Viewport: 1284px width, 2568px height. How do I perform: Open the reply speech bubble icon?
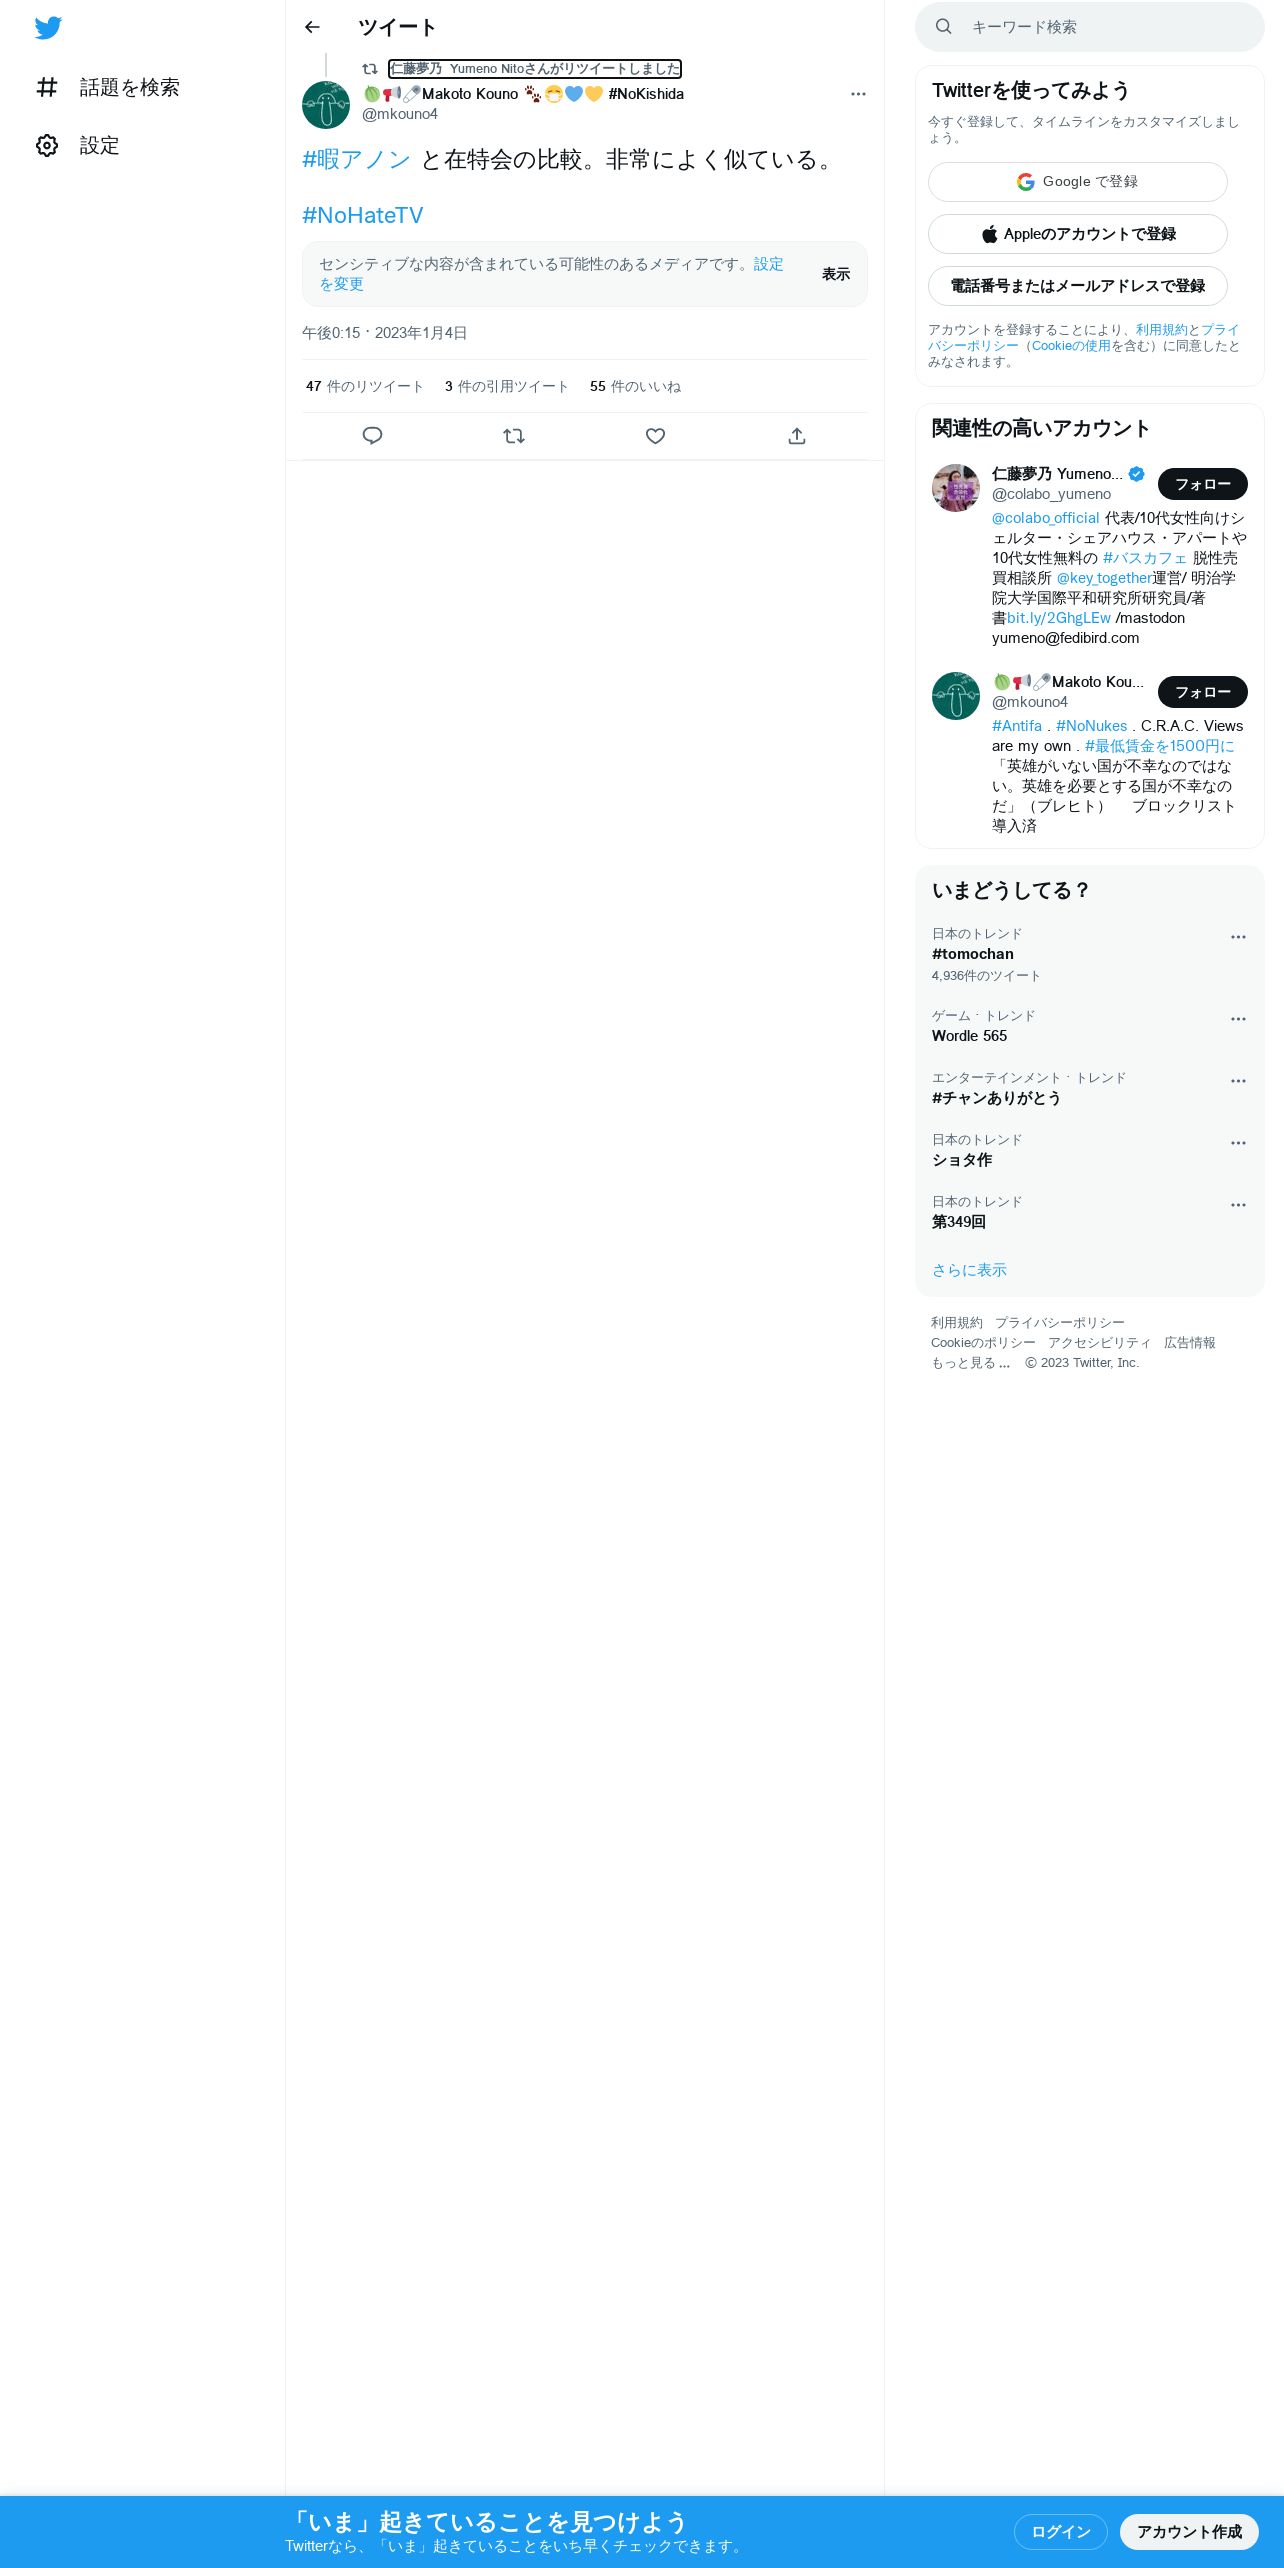tap(372, 436)
